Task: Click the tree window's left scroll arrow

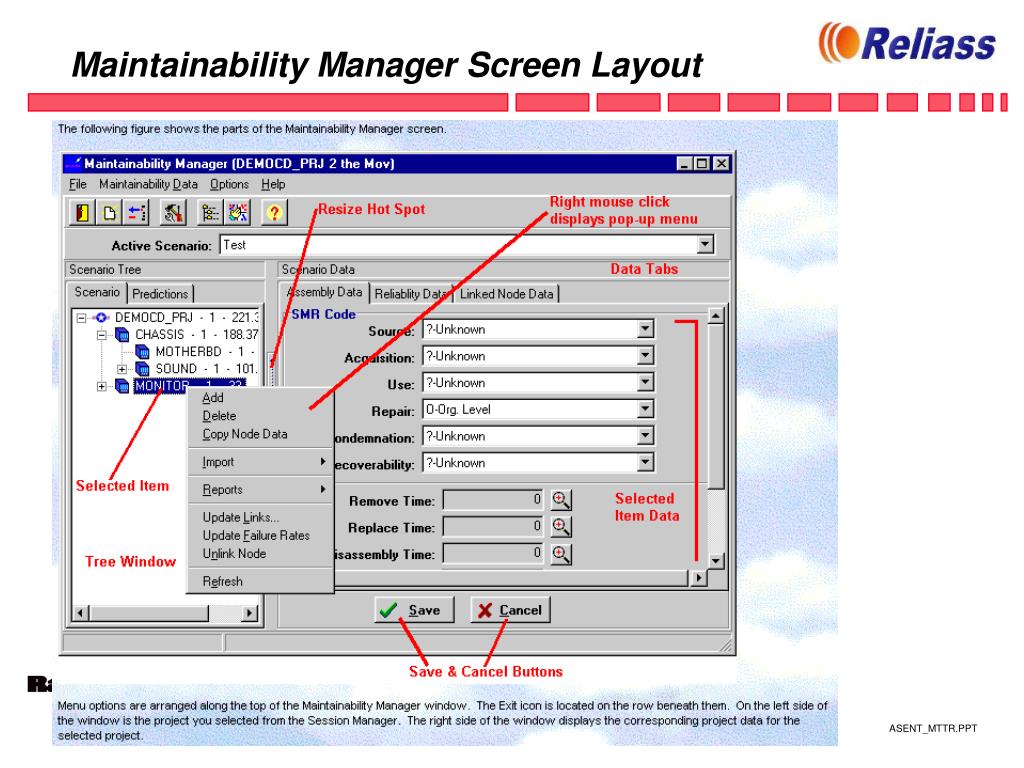Action: pyautogui.click(x=81, y=613)
